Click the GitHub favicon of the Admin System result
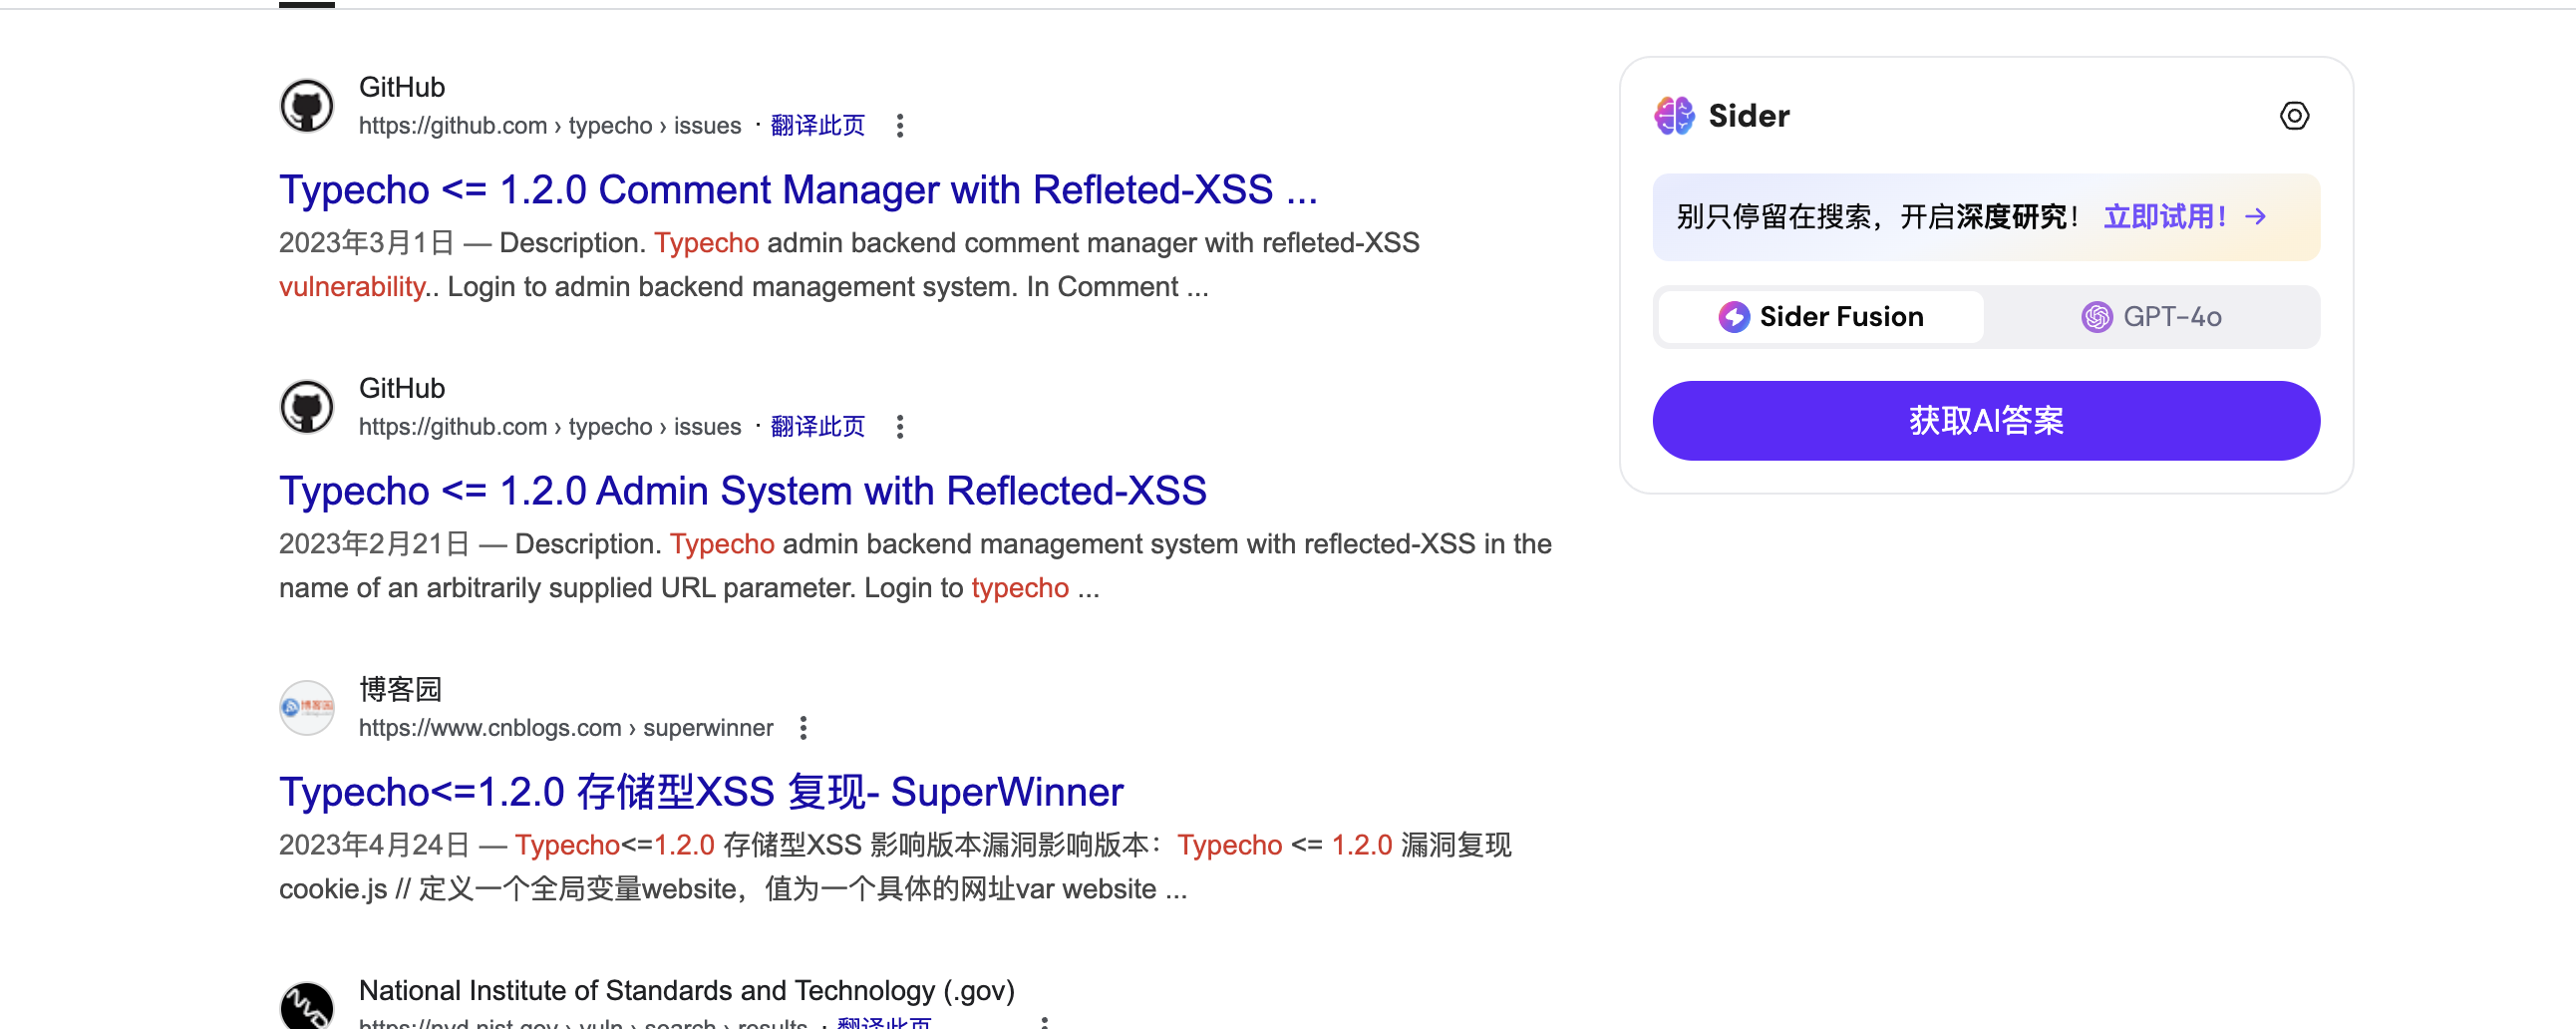The image size is (2576, 1029). coord(307,407)
